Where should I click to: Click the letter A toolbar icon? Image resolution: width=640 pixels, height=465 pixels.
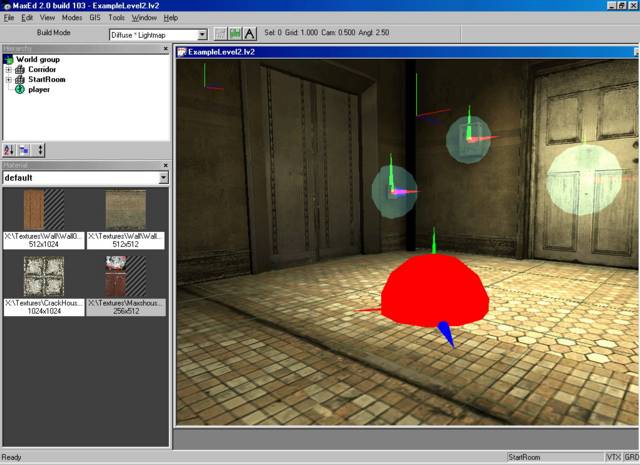tap(250, 33)
